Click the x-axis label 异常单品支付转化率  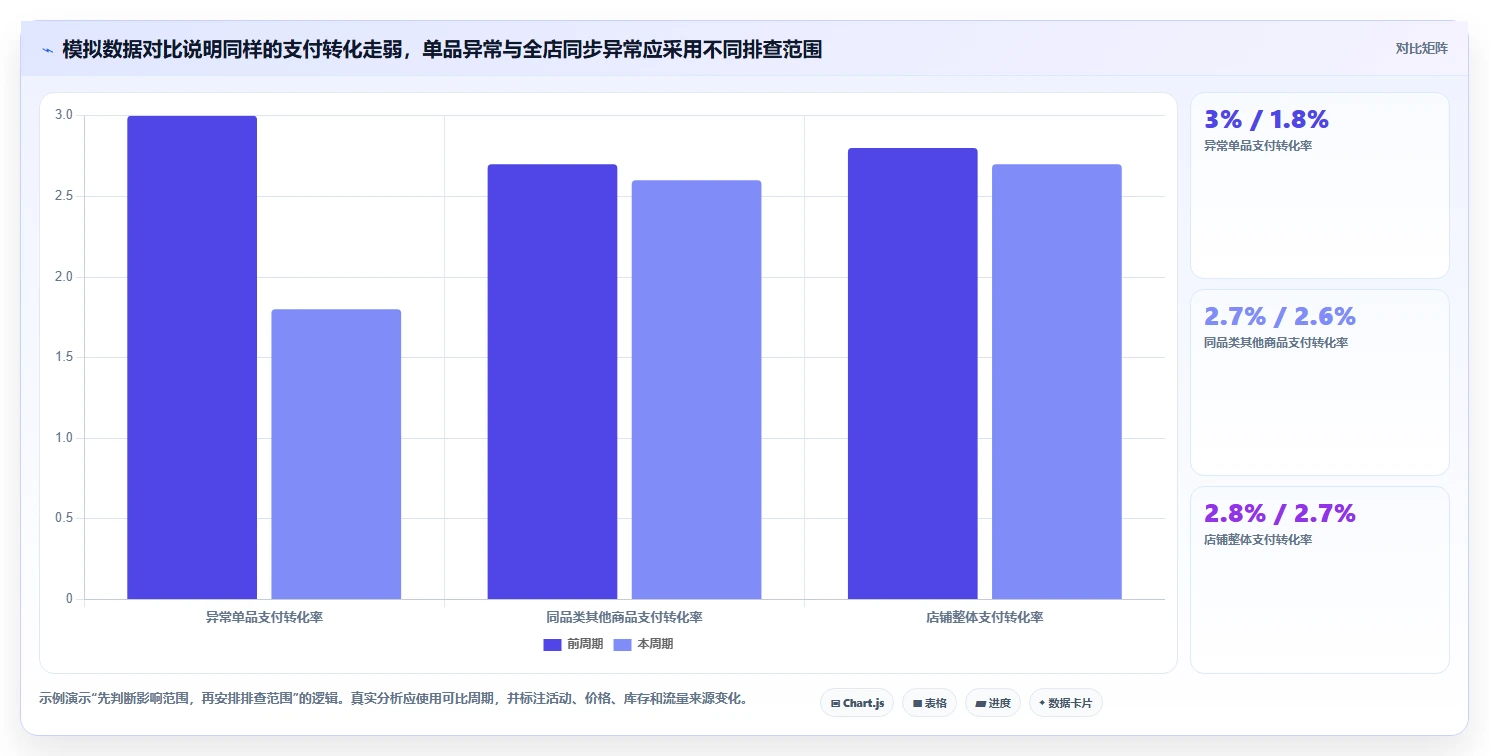point(264,617)
